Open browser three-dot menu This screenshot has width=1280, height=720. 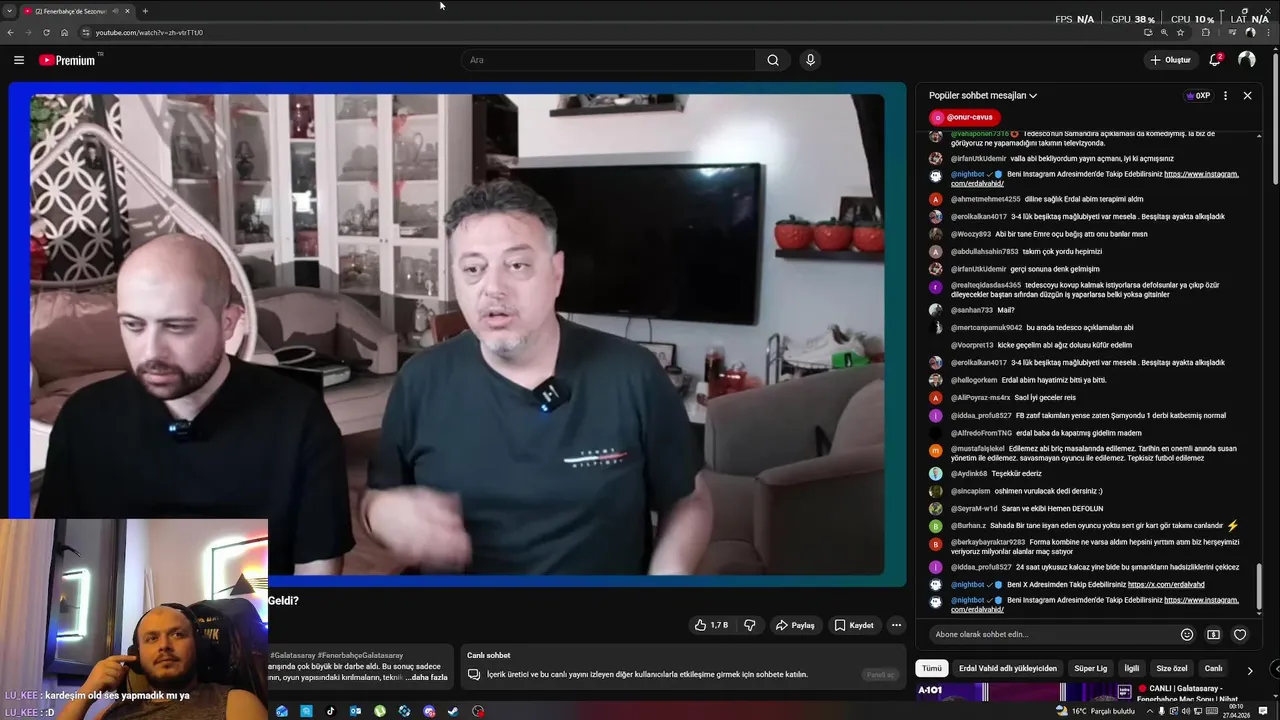1268,32
